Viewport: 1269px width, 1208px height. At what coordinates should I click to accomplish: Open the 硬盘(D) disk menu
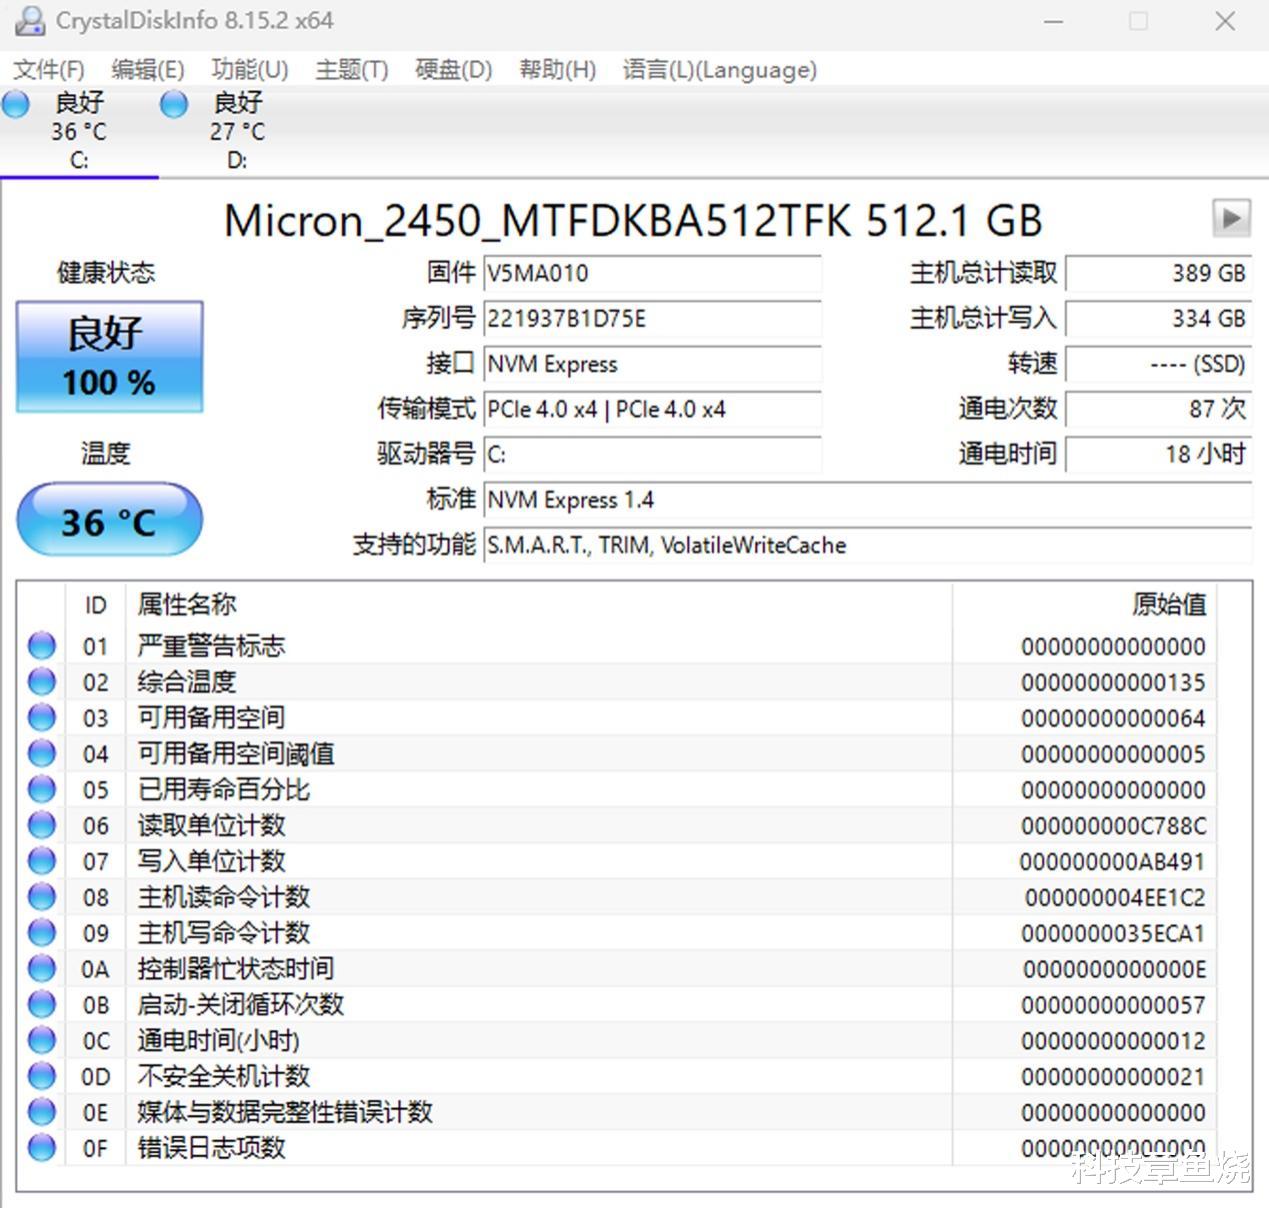click(x=452, y=70)
